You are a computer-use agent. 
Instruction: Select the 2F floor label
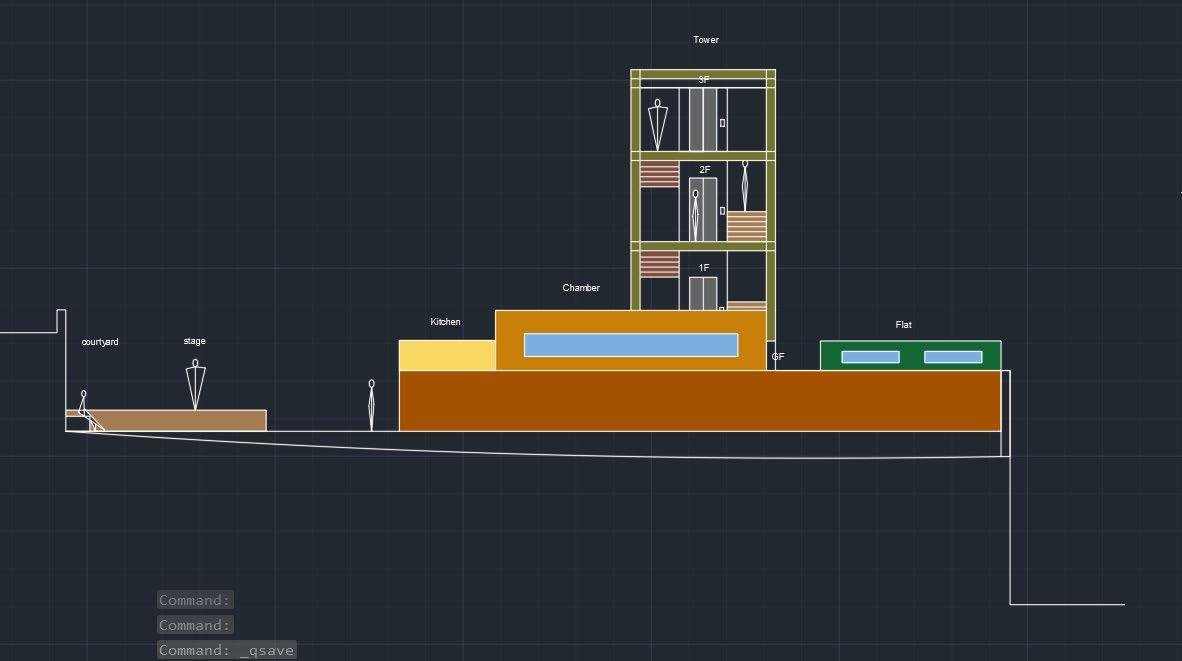pyautogui.click(x=704, y=170)
